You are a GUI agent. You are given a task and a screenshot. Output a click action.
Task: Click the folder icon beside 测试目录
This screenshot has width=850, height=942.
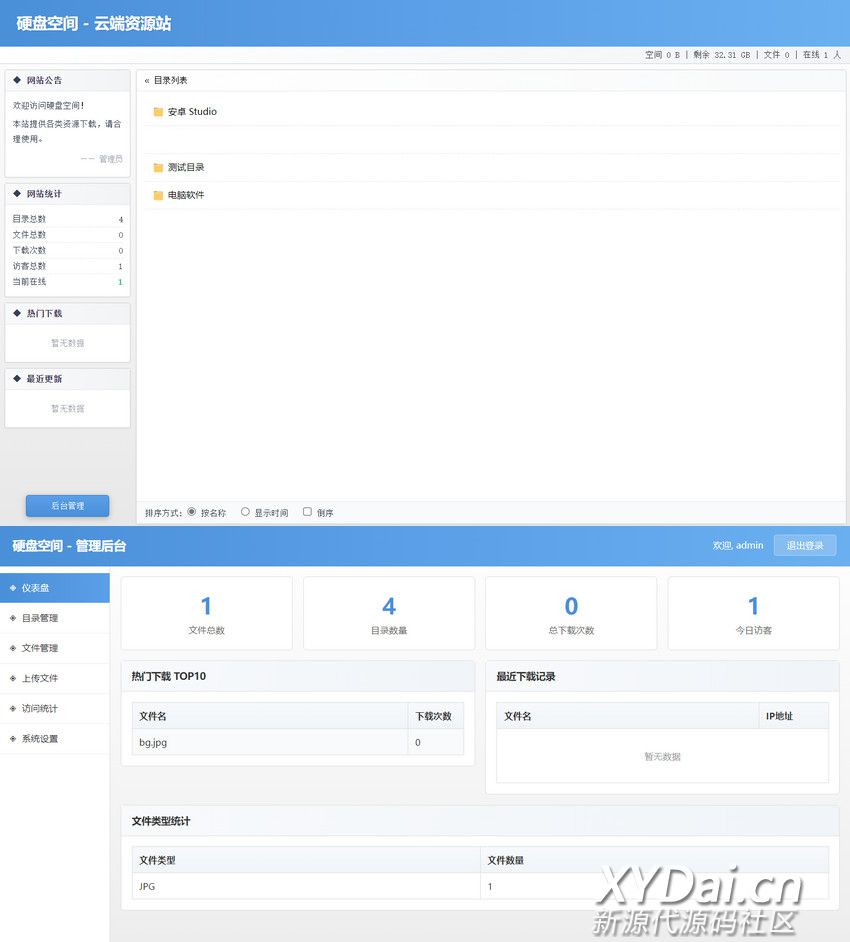click(x=158, y=168)
